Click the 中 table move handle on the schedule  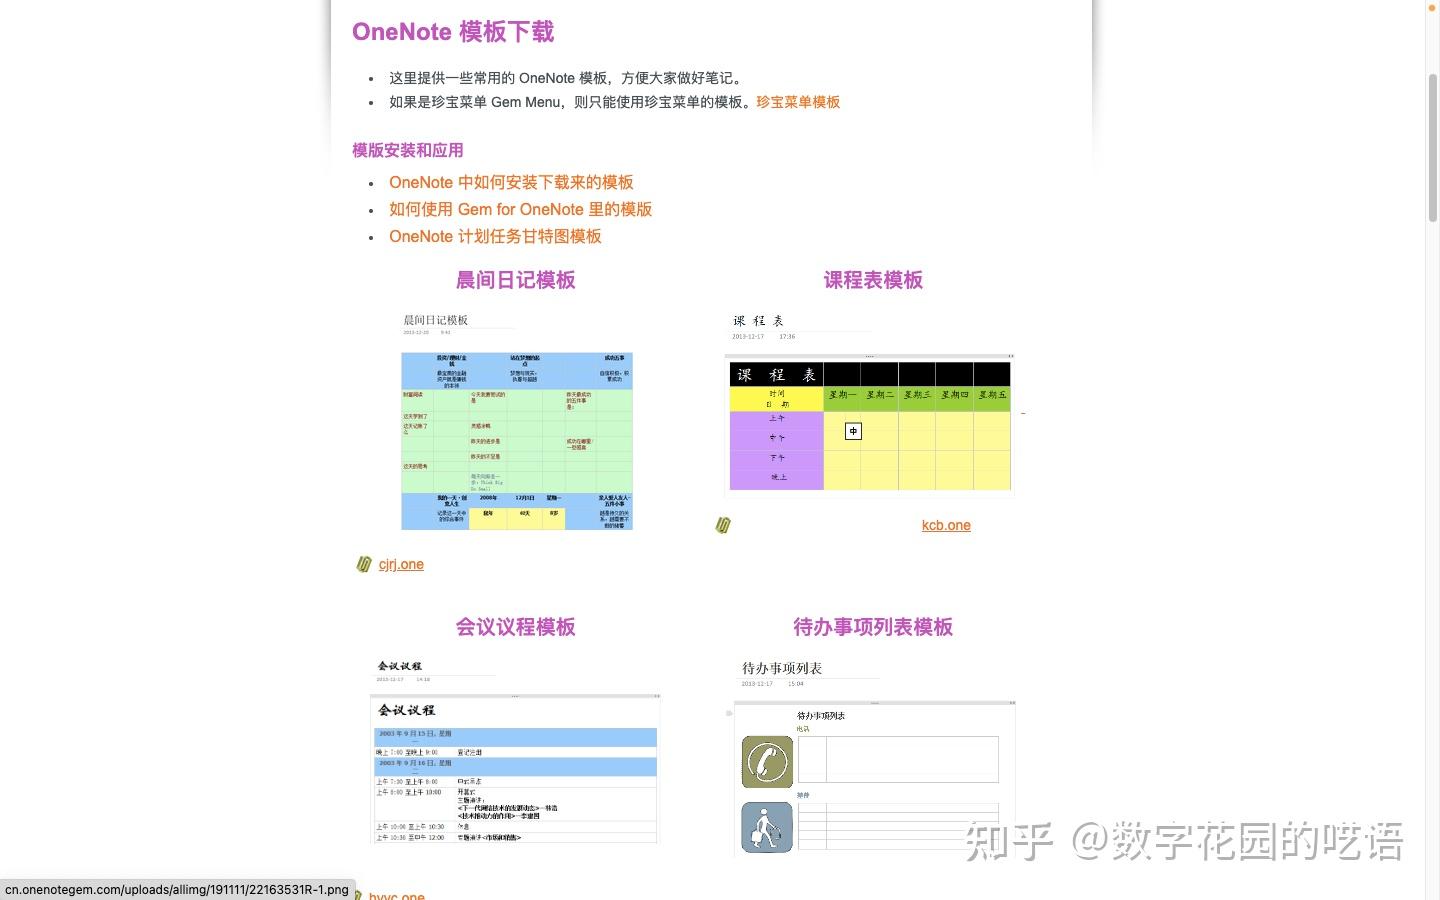coord(852,431)
